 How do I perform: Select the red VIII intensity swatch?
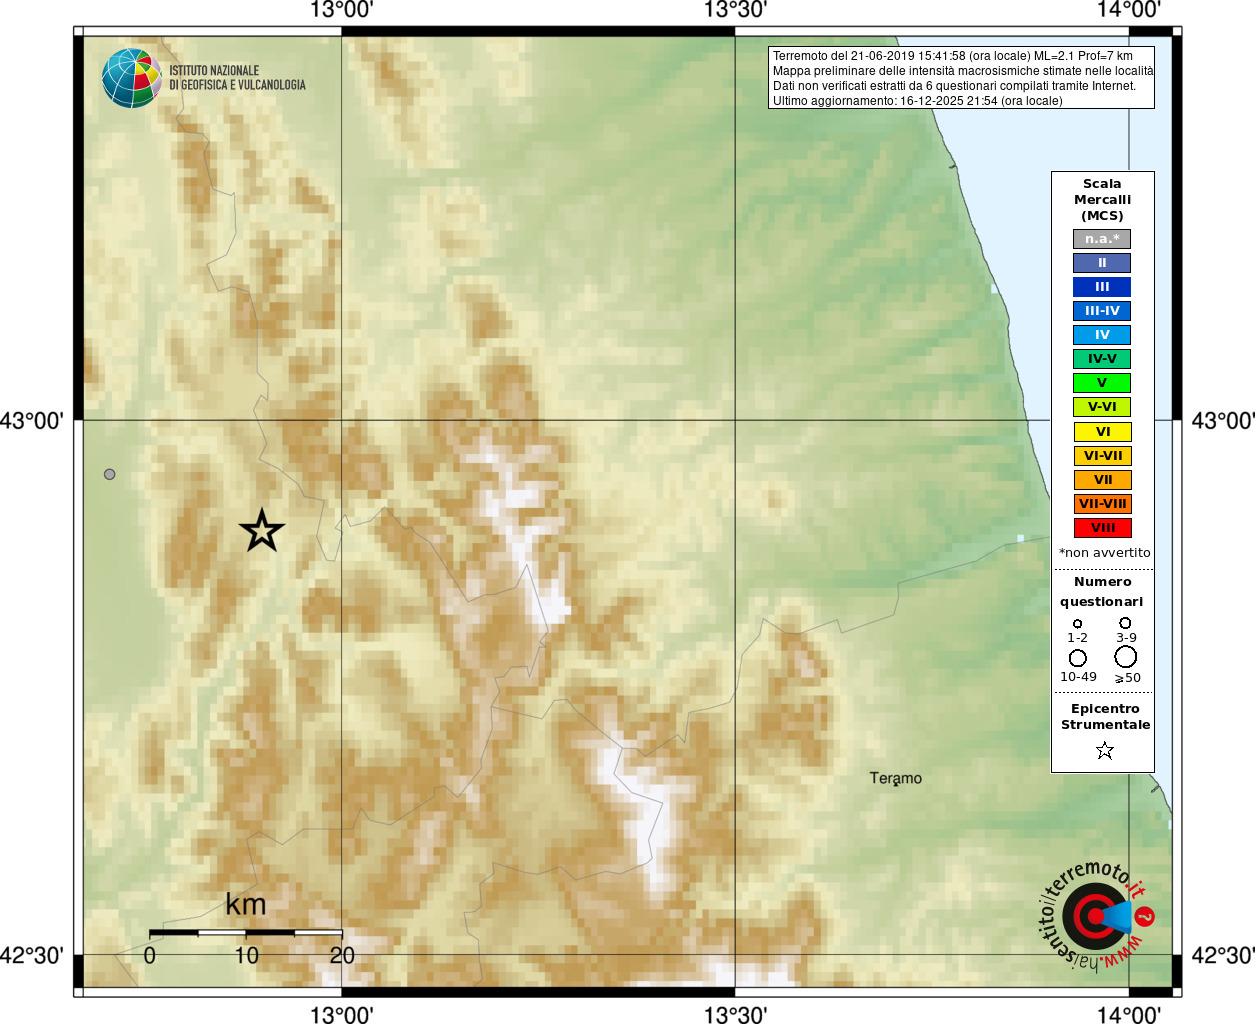pyautogui.click(x=1102, y=528)
